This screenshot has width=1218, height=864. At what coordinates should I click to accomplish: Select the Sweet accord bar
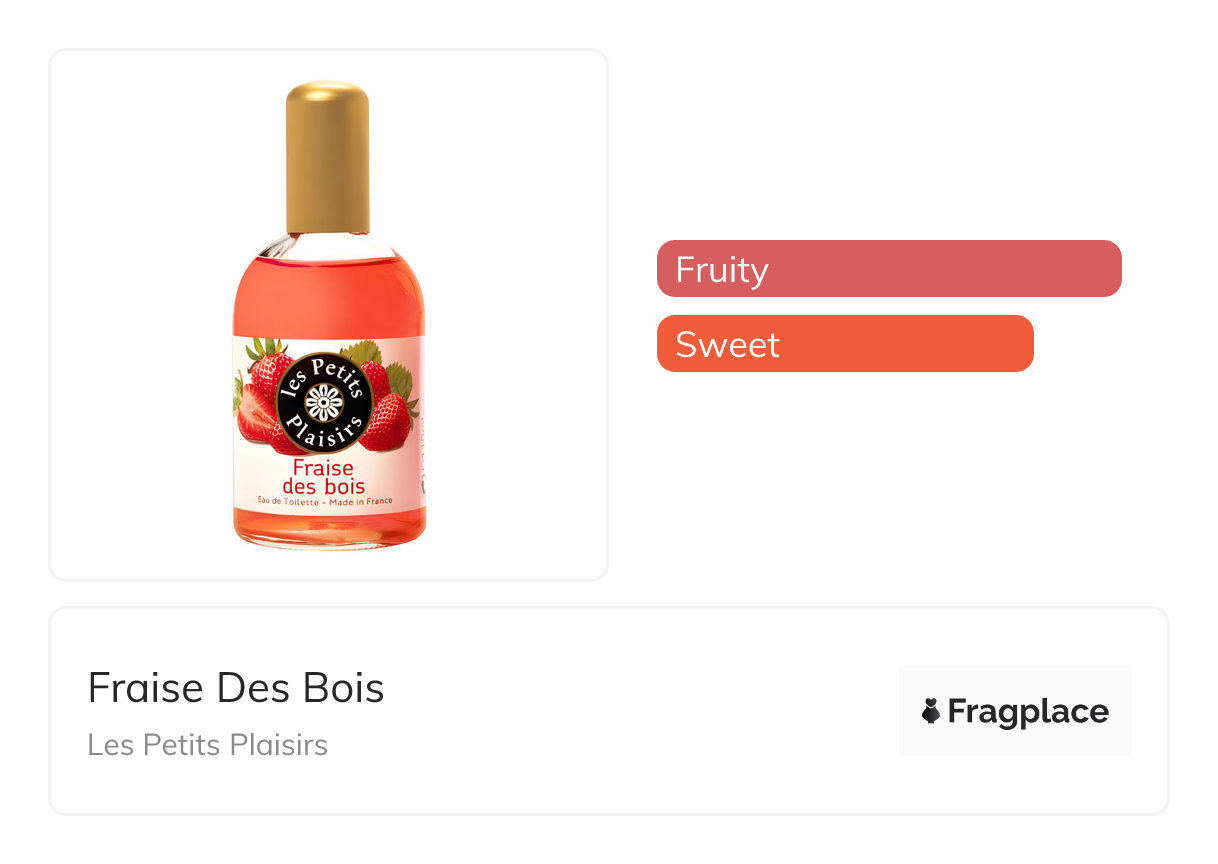pos(844,344)
